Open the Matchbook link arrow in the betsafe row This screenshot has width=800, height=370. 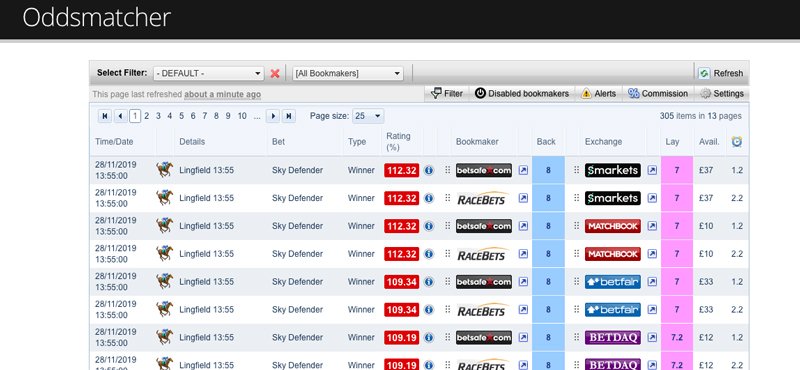pyautogui.click(x=652, y=226)
